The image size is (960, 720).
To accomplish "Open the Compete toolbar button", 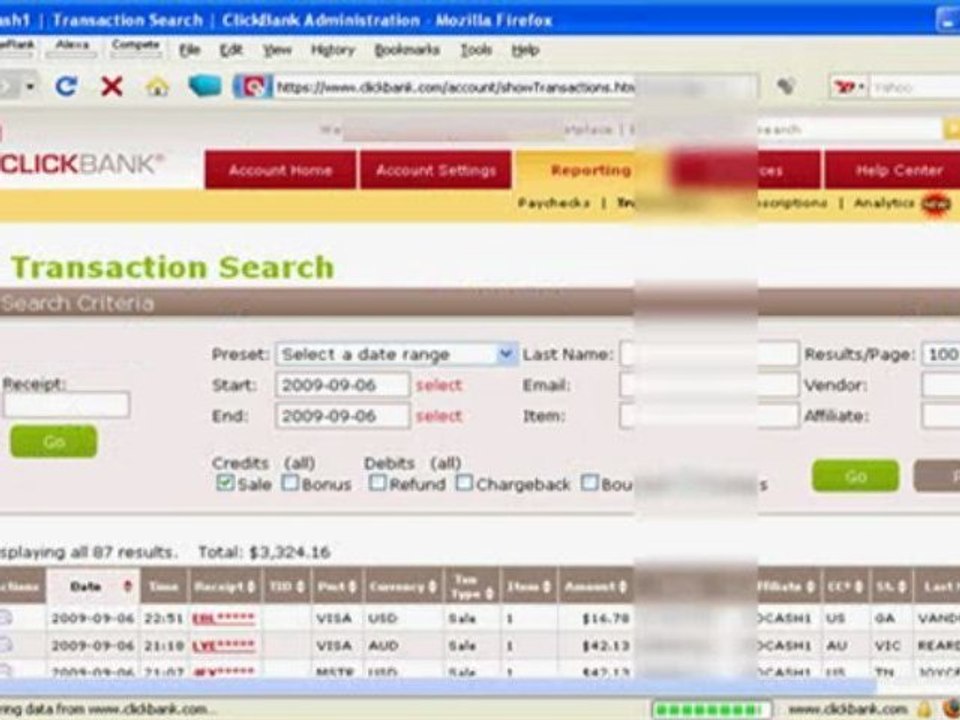I will coord(136,47).
